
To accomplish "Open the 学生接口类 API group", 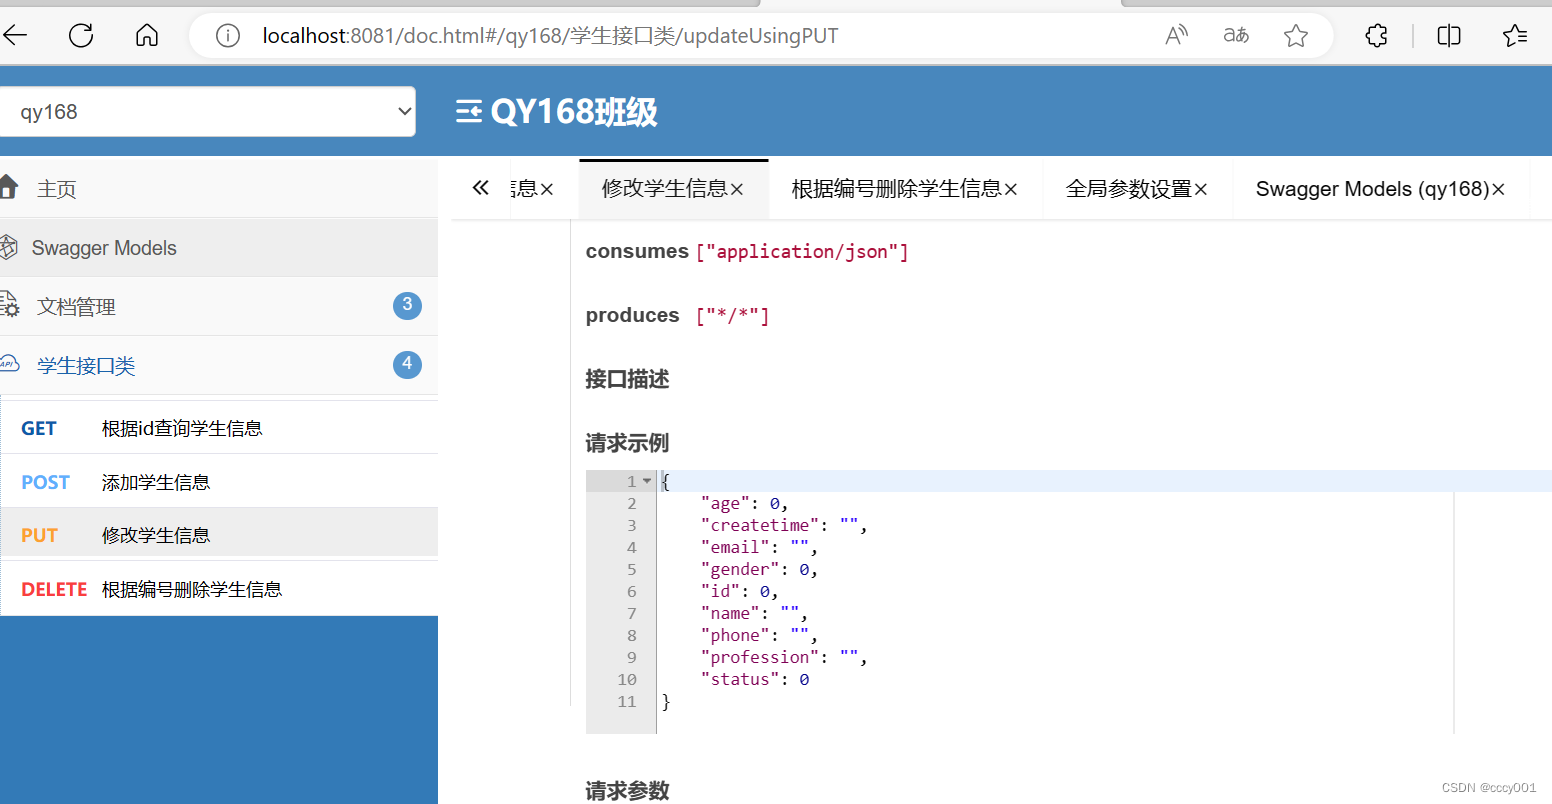I will pyautogui.click(x=85, y=365).
